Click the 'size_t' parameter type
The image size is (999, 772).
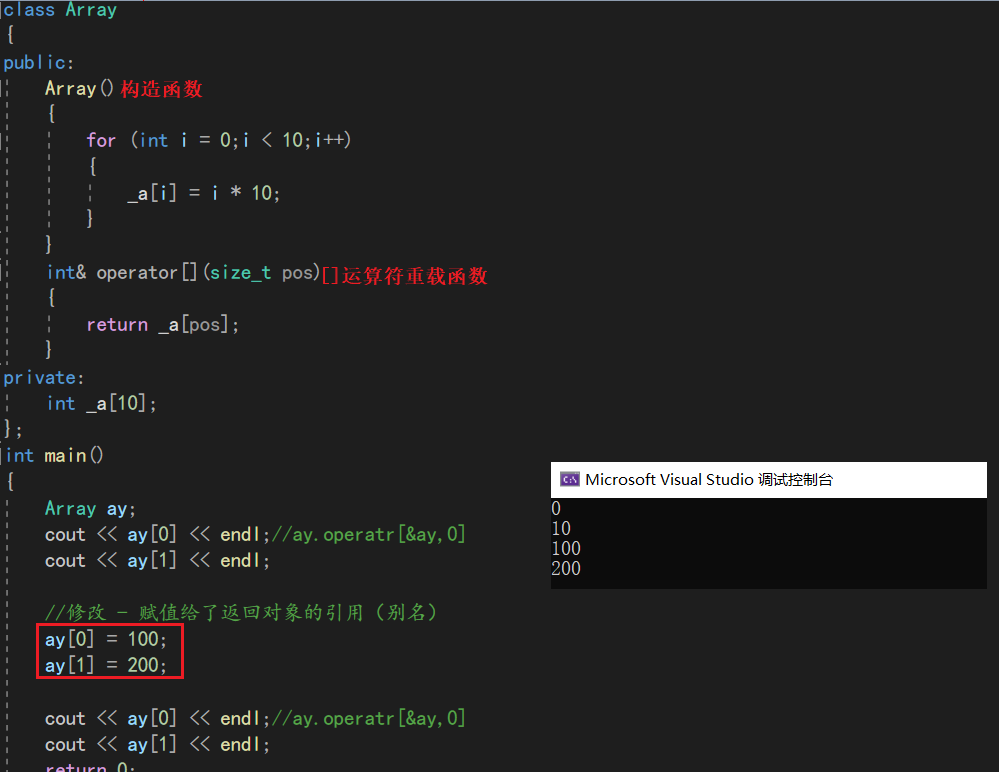click(x=241, y=273)
